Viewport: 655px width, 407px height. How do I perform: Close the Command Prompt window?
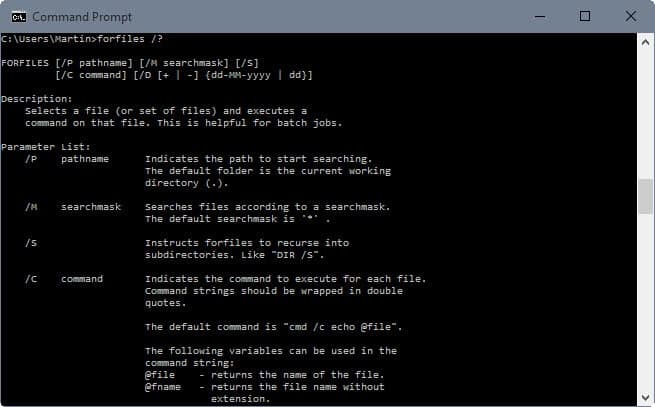(x=631, y=17)
